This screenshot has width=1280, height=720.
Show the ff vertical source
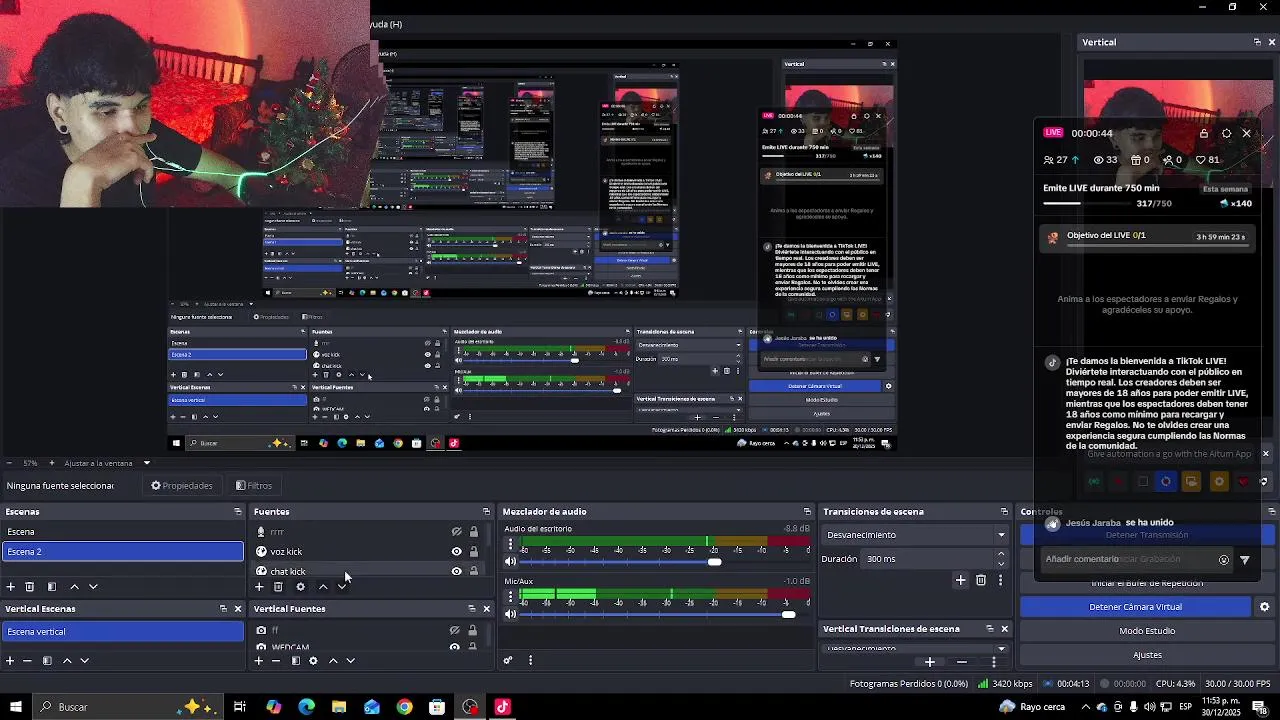(x=454, y=631)
